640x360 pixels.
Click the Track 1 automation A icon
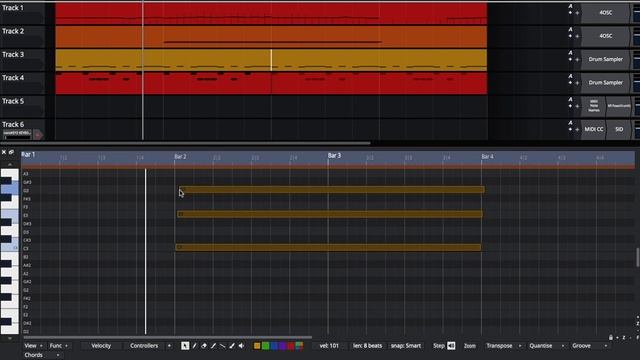pos(570,6)
